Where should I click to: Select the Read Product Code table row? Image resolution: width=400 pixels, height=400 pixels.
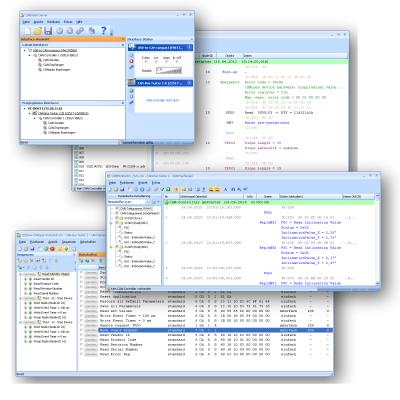pyautogui.click(x=206, y=340)
